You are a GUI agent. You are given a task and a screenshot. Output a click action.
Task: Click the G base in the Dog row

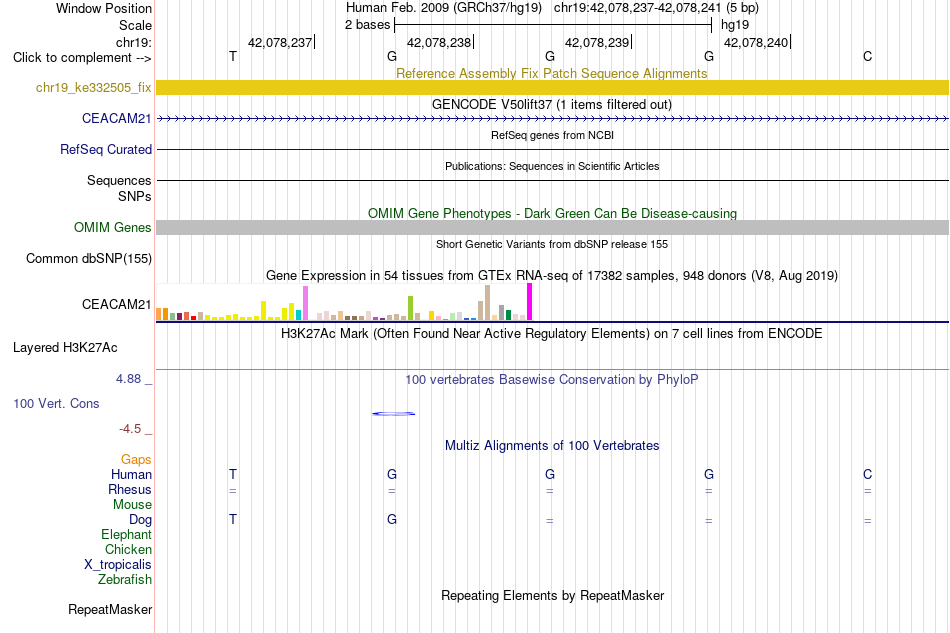392,519
